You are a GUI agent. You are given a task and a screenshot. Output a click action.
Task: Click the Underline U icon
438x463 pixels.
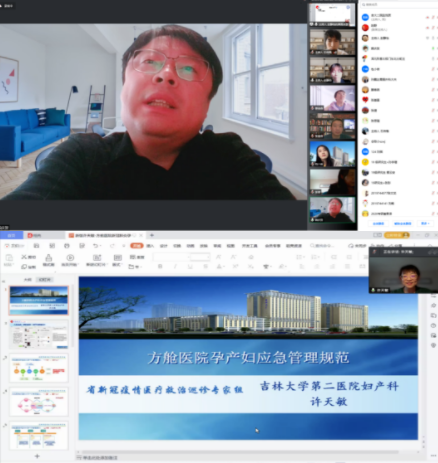click(190, 266)
